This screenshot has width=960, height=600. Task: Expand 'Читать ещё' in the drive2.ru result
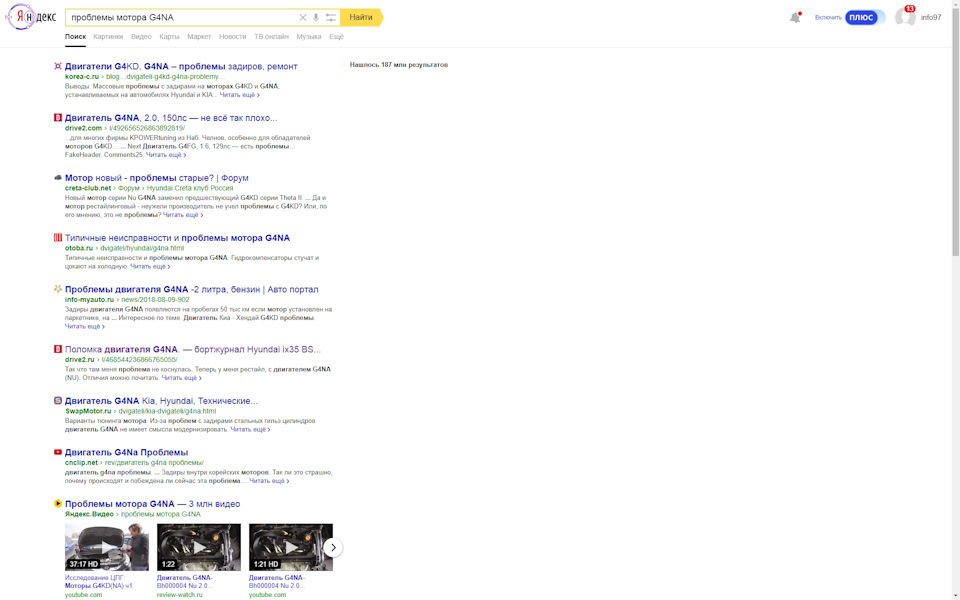(x=181, y=378)
